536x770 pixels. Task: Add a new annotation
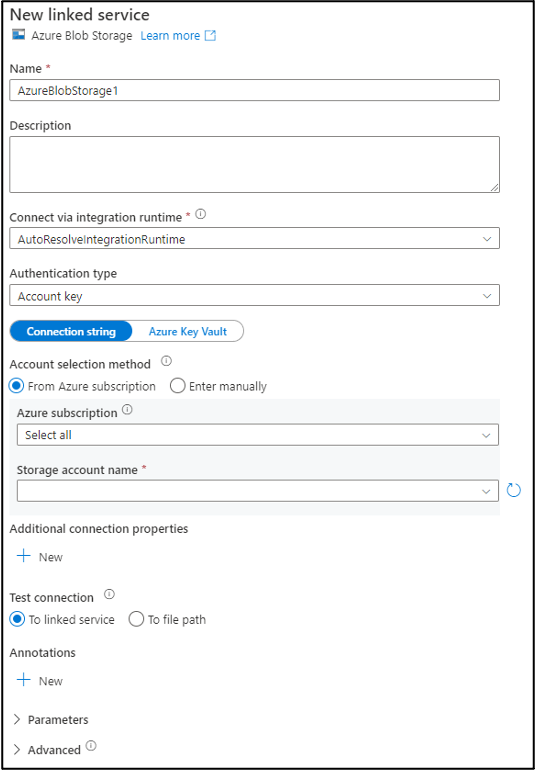[40, 681]
